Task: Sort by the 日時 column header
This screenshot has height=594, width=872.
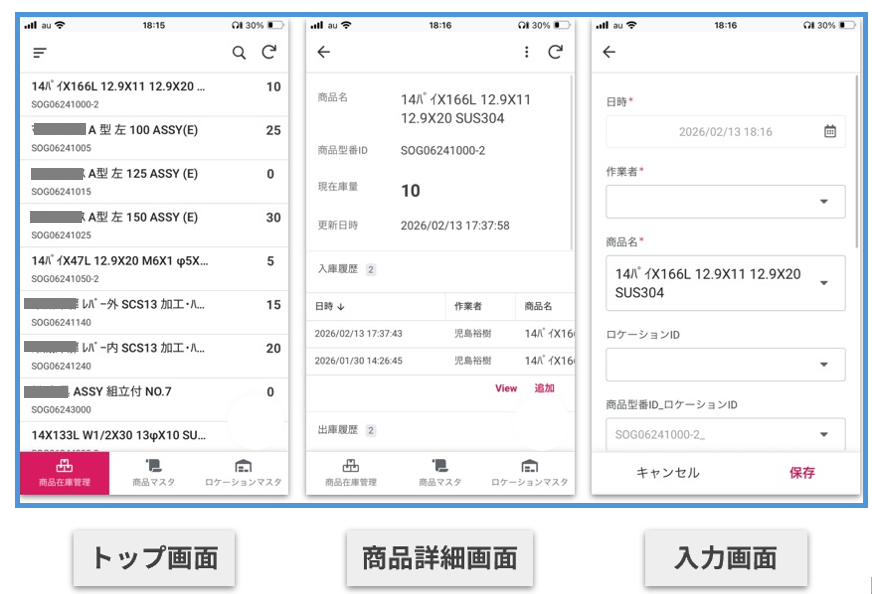Action: point(330,306)
